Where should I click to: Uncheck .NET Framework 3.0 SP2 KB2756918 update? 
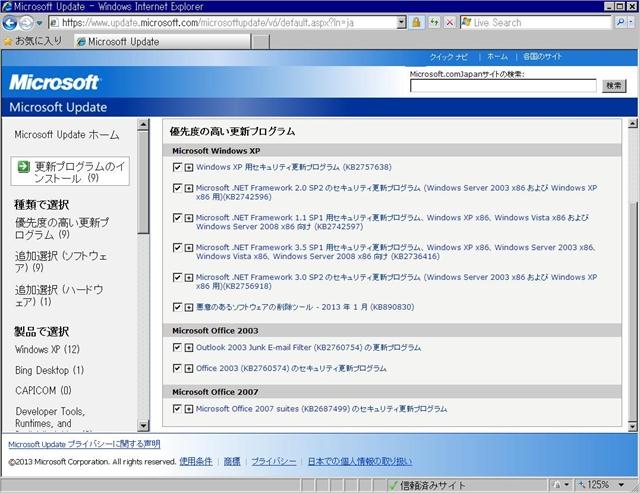click(x=177, y=278)
